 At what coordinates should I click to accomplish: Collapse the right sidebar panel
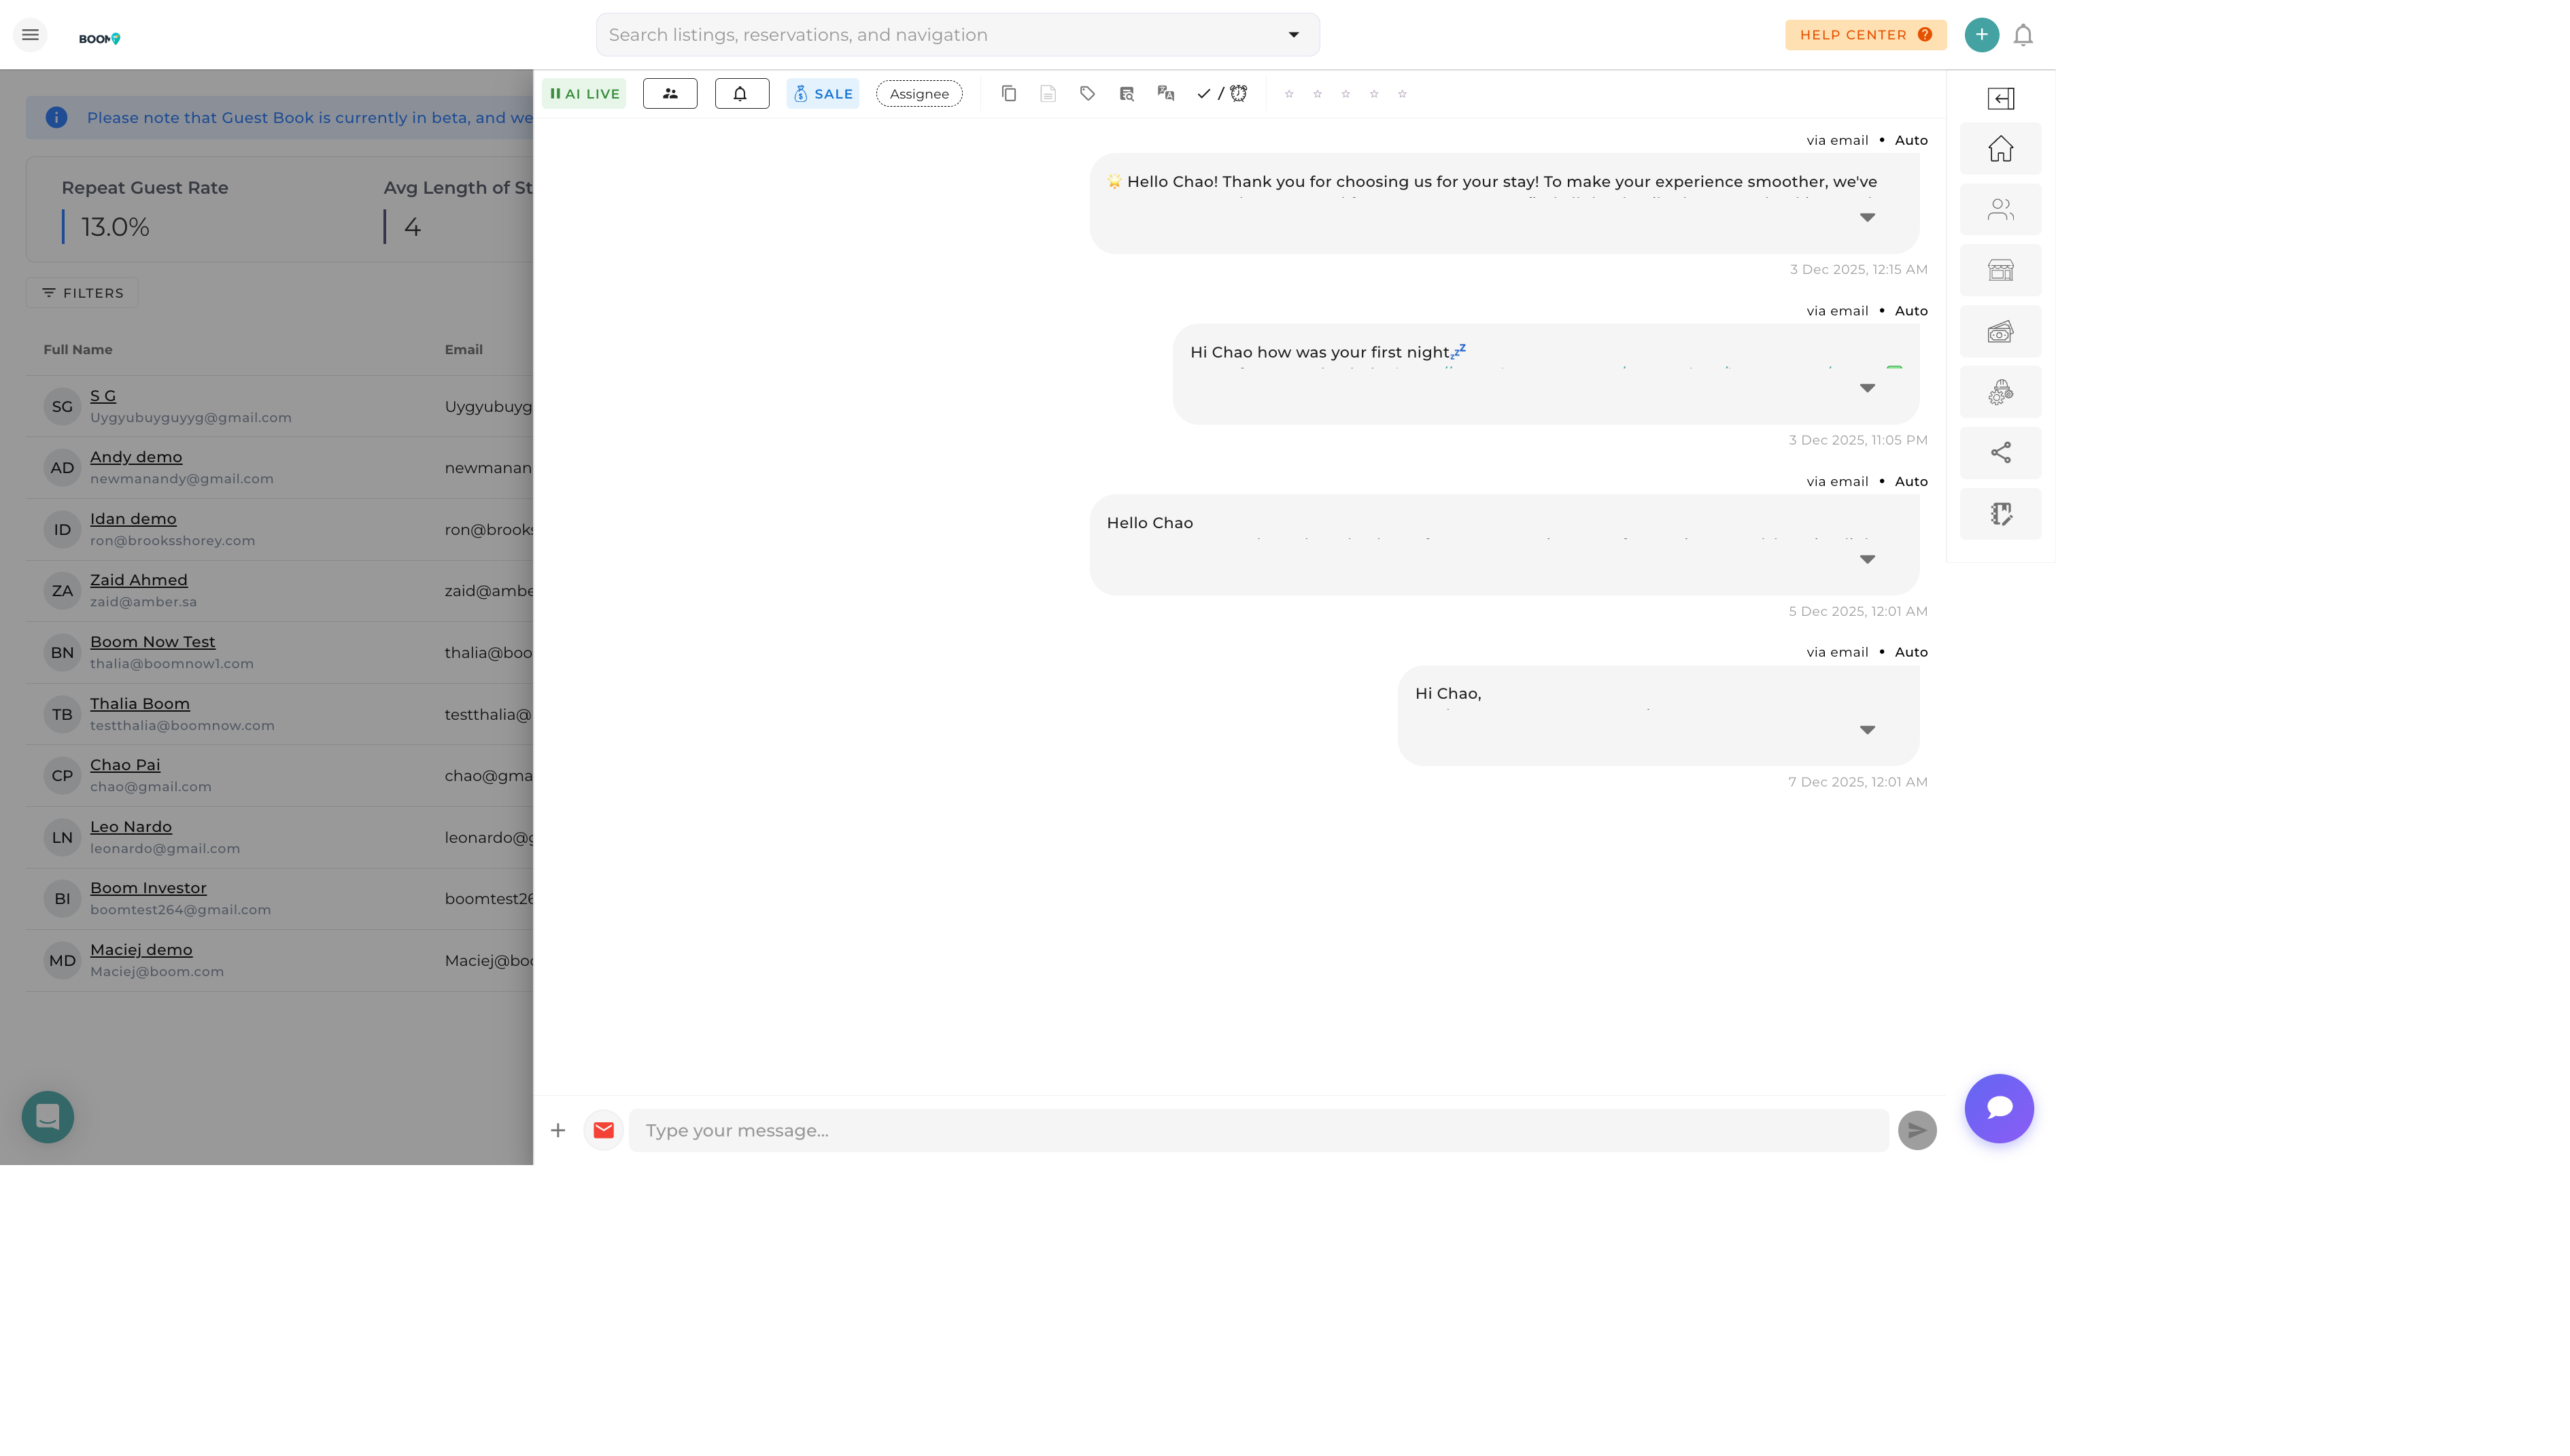pos(2000,99)
